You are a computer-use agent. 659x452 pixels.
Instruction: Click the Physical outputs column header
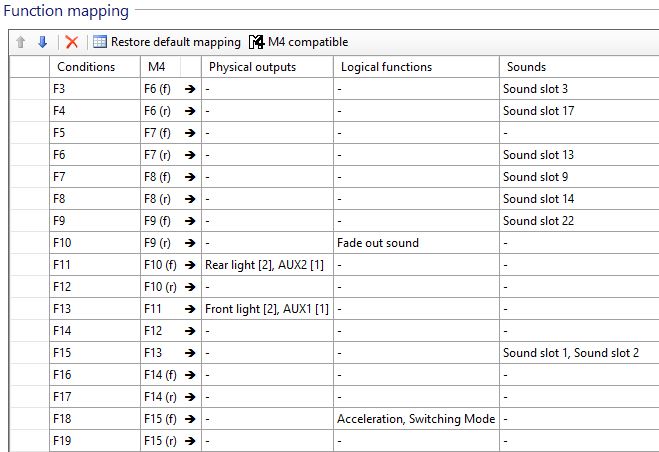[x=252, y=67]
